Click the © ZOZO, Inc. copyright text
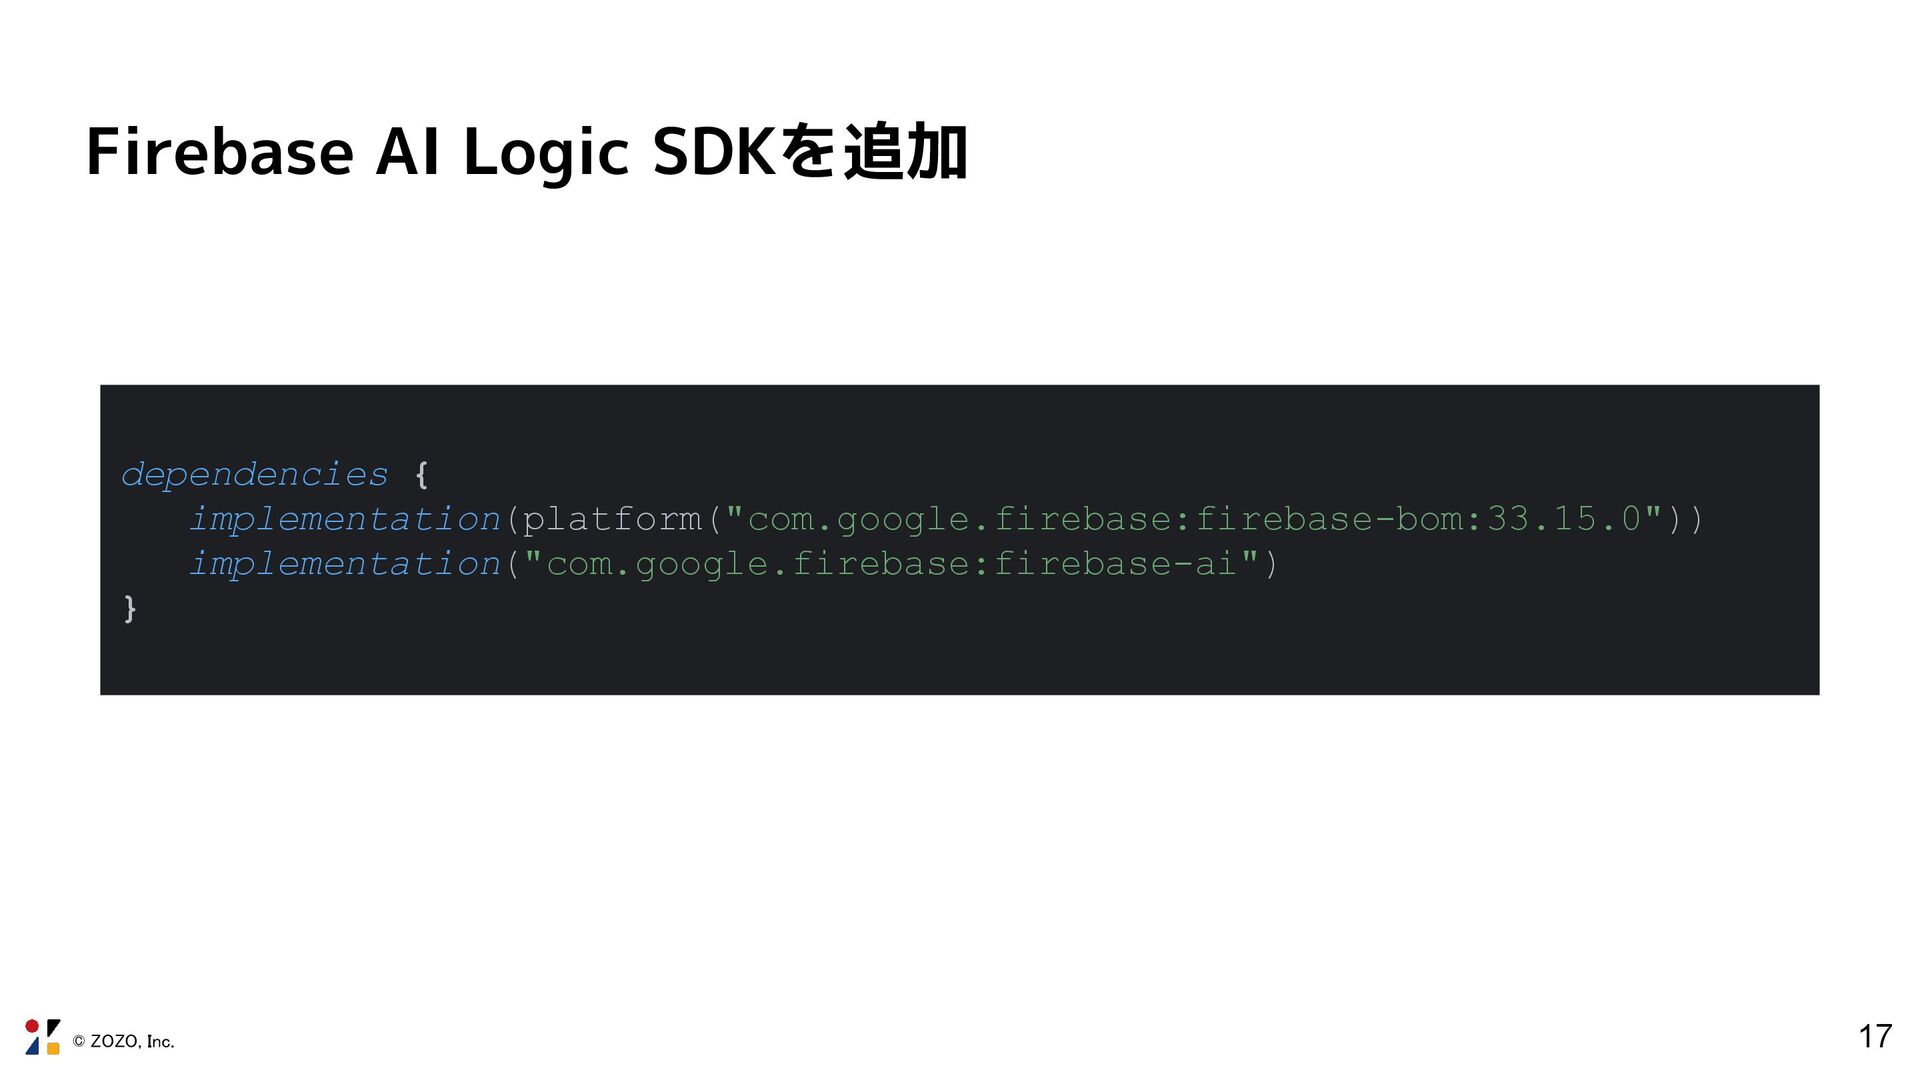 coord(123,1042)
